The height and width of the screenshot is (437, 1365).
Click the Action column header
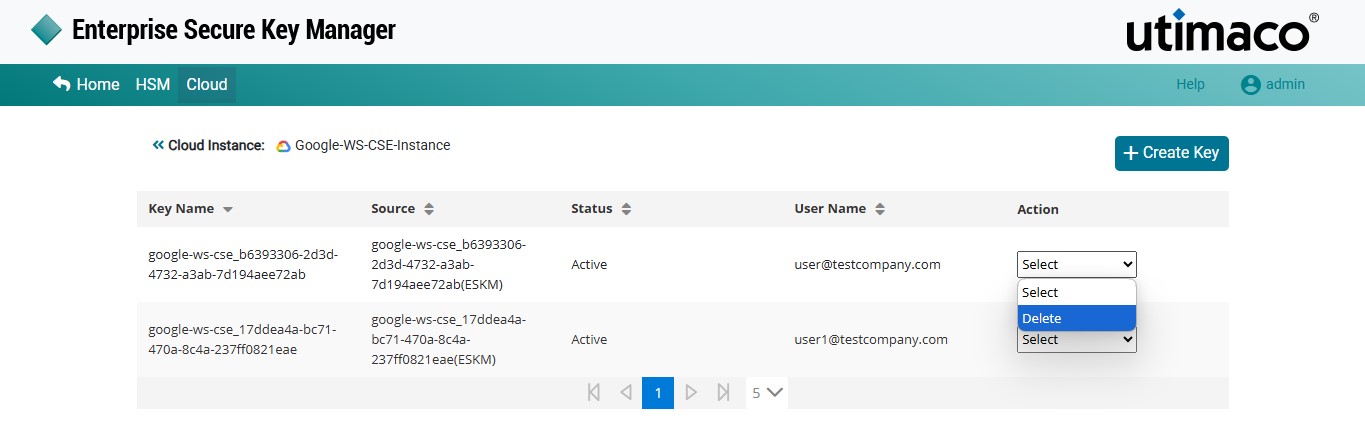point(1038,209)
